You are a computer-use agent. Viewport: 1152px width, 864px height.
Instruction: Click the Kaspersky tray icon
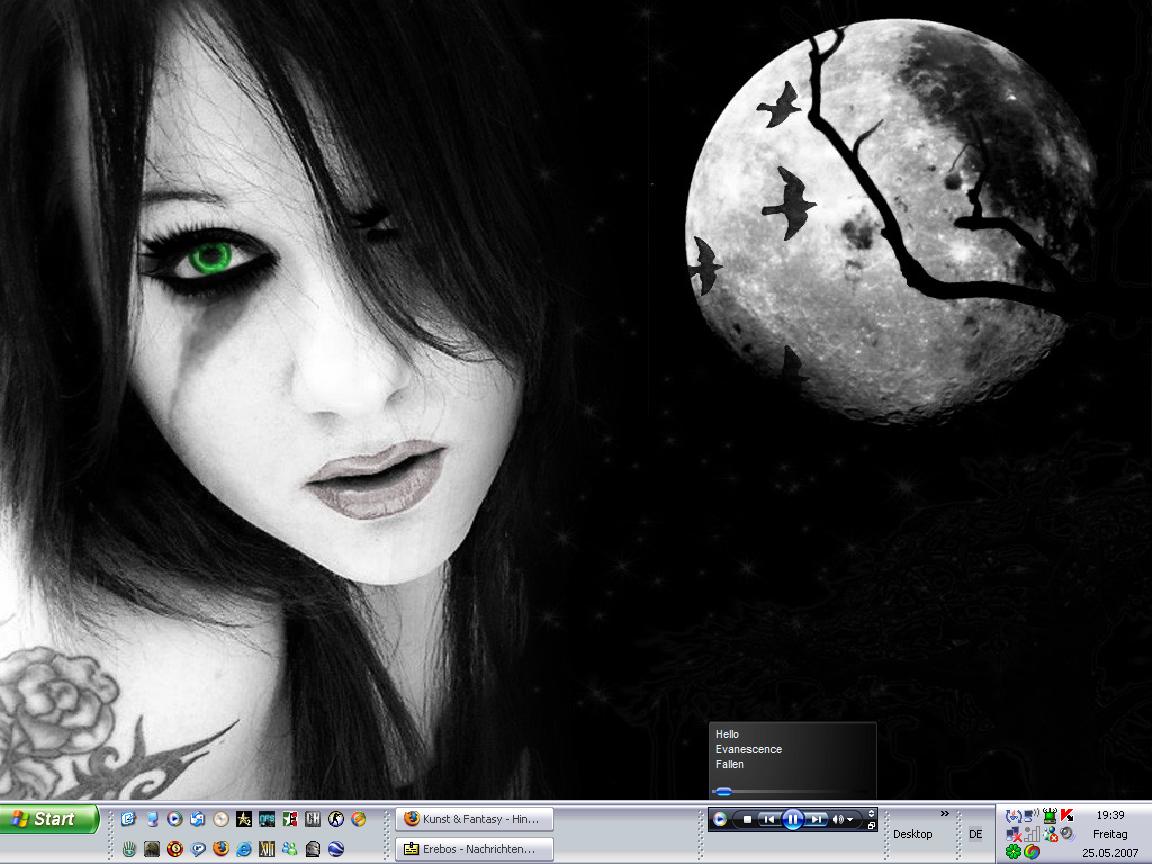[1067, 816]
